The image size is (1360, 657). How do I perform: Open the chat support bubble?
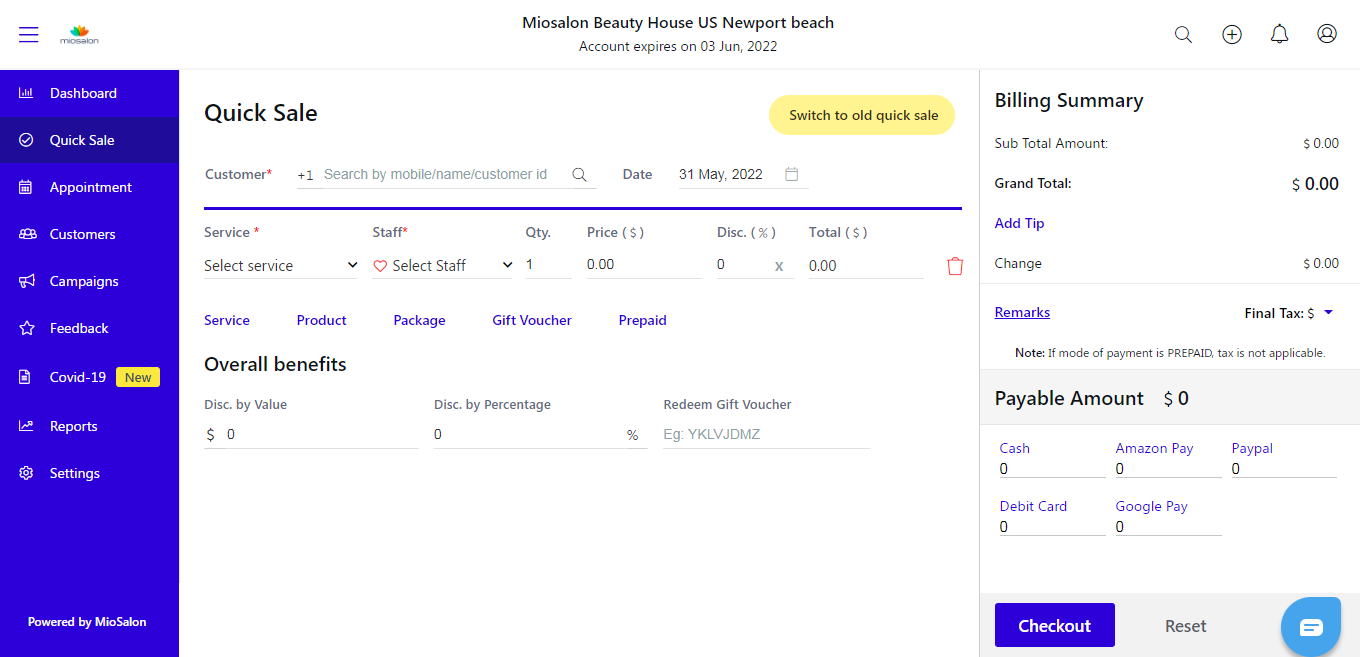point(1311,627)
